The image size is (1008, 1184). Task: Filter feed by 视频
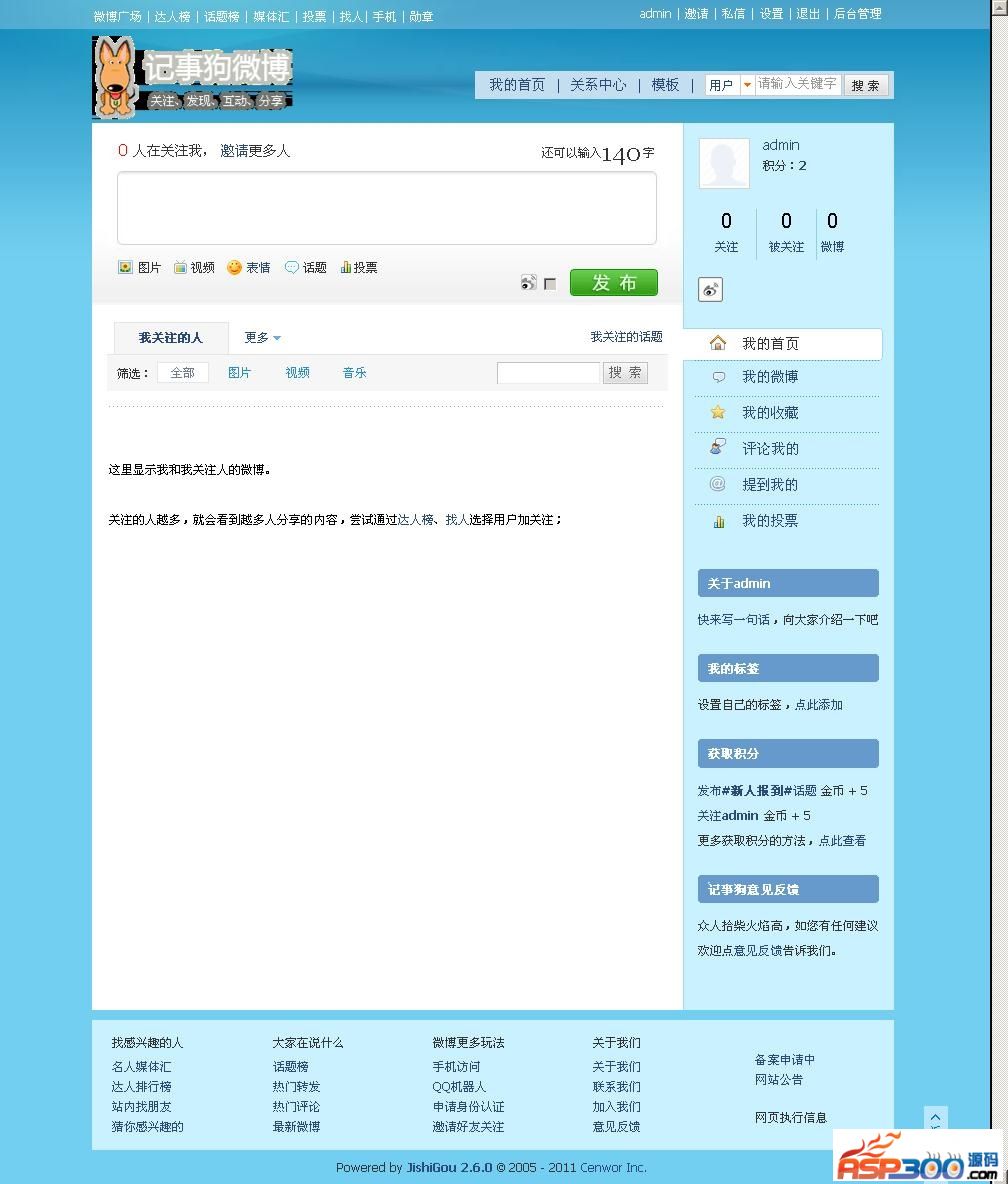[x=297, y=373]
